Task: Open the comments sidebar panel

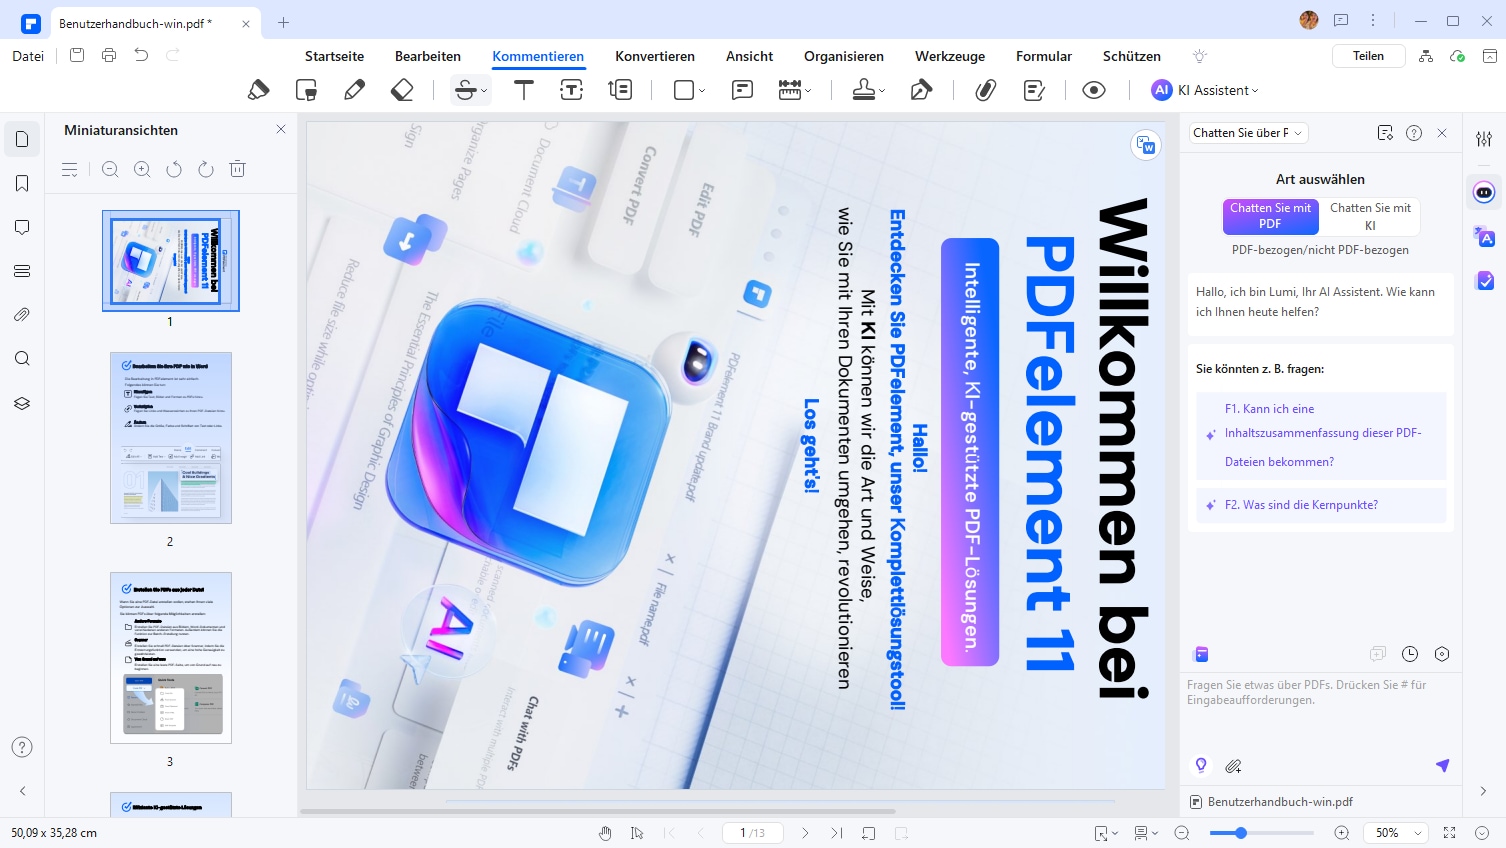Action: click(22, 227)
